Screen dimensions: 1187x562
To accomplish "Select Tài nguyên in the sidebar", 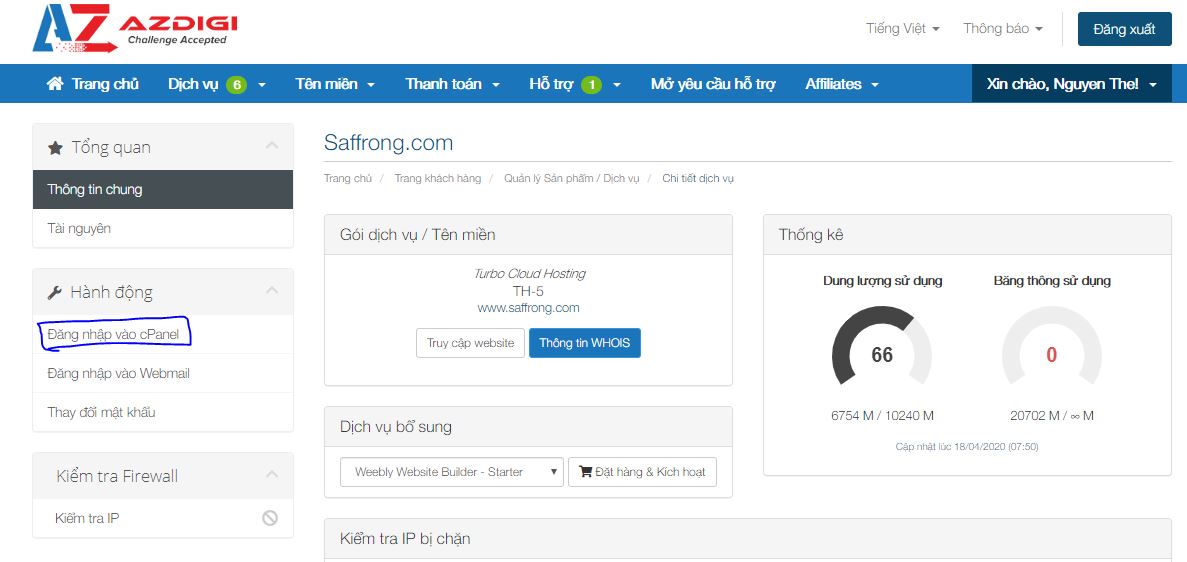I will (x=79, y=228).
